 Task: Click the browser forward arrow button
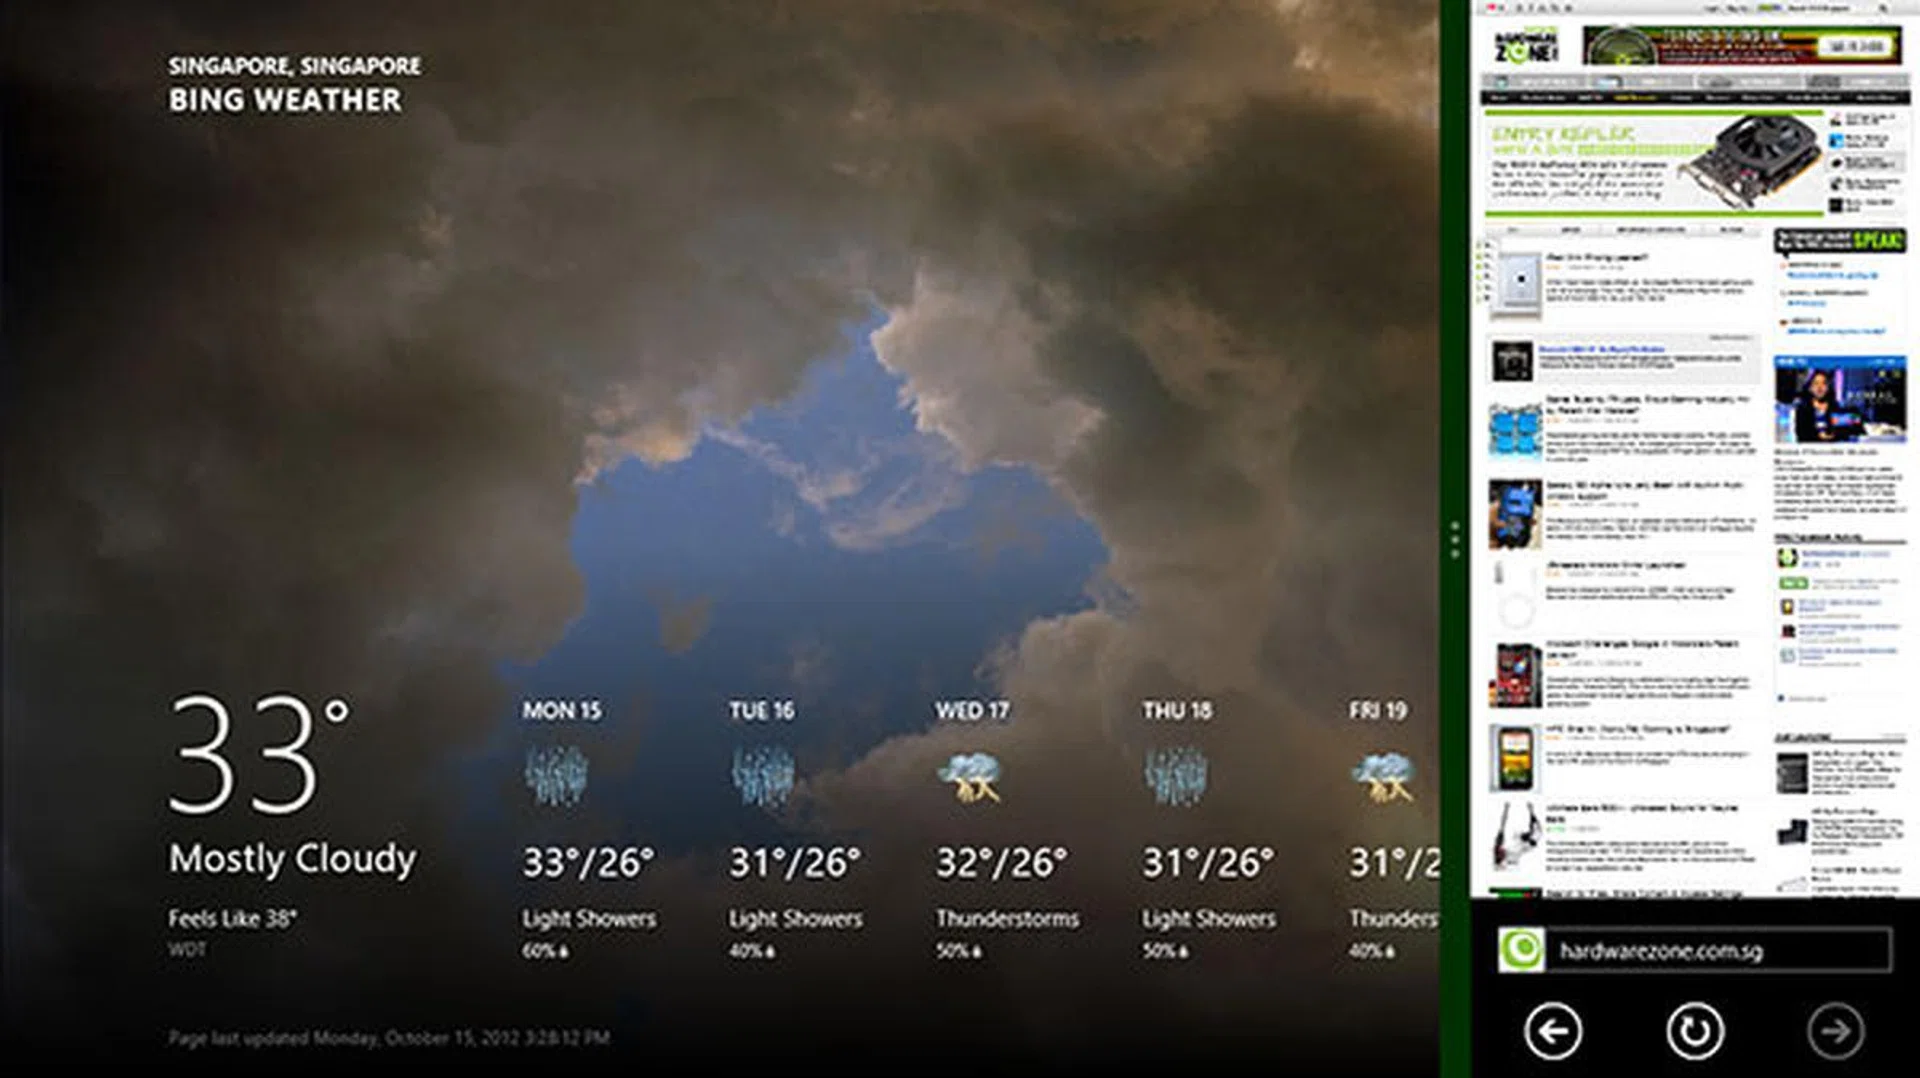point(1836,1030)
